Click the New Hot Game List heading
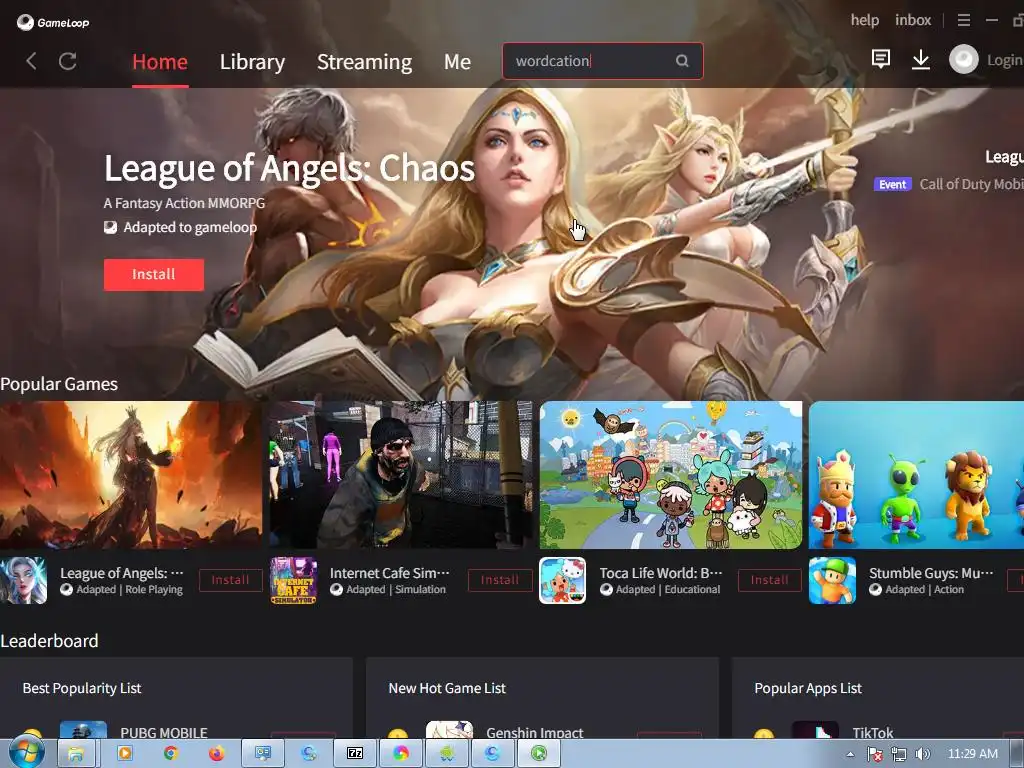1024x768 pixels. click(x=447, y=688)
